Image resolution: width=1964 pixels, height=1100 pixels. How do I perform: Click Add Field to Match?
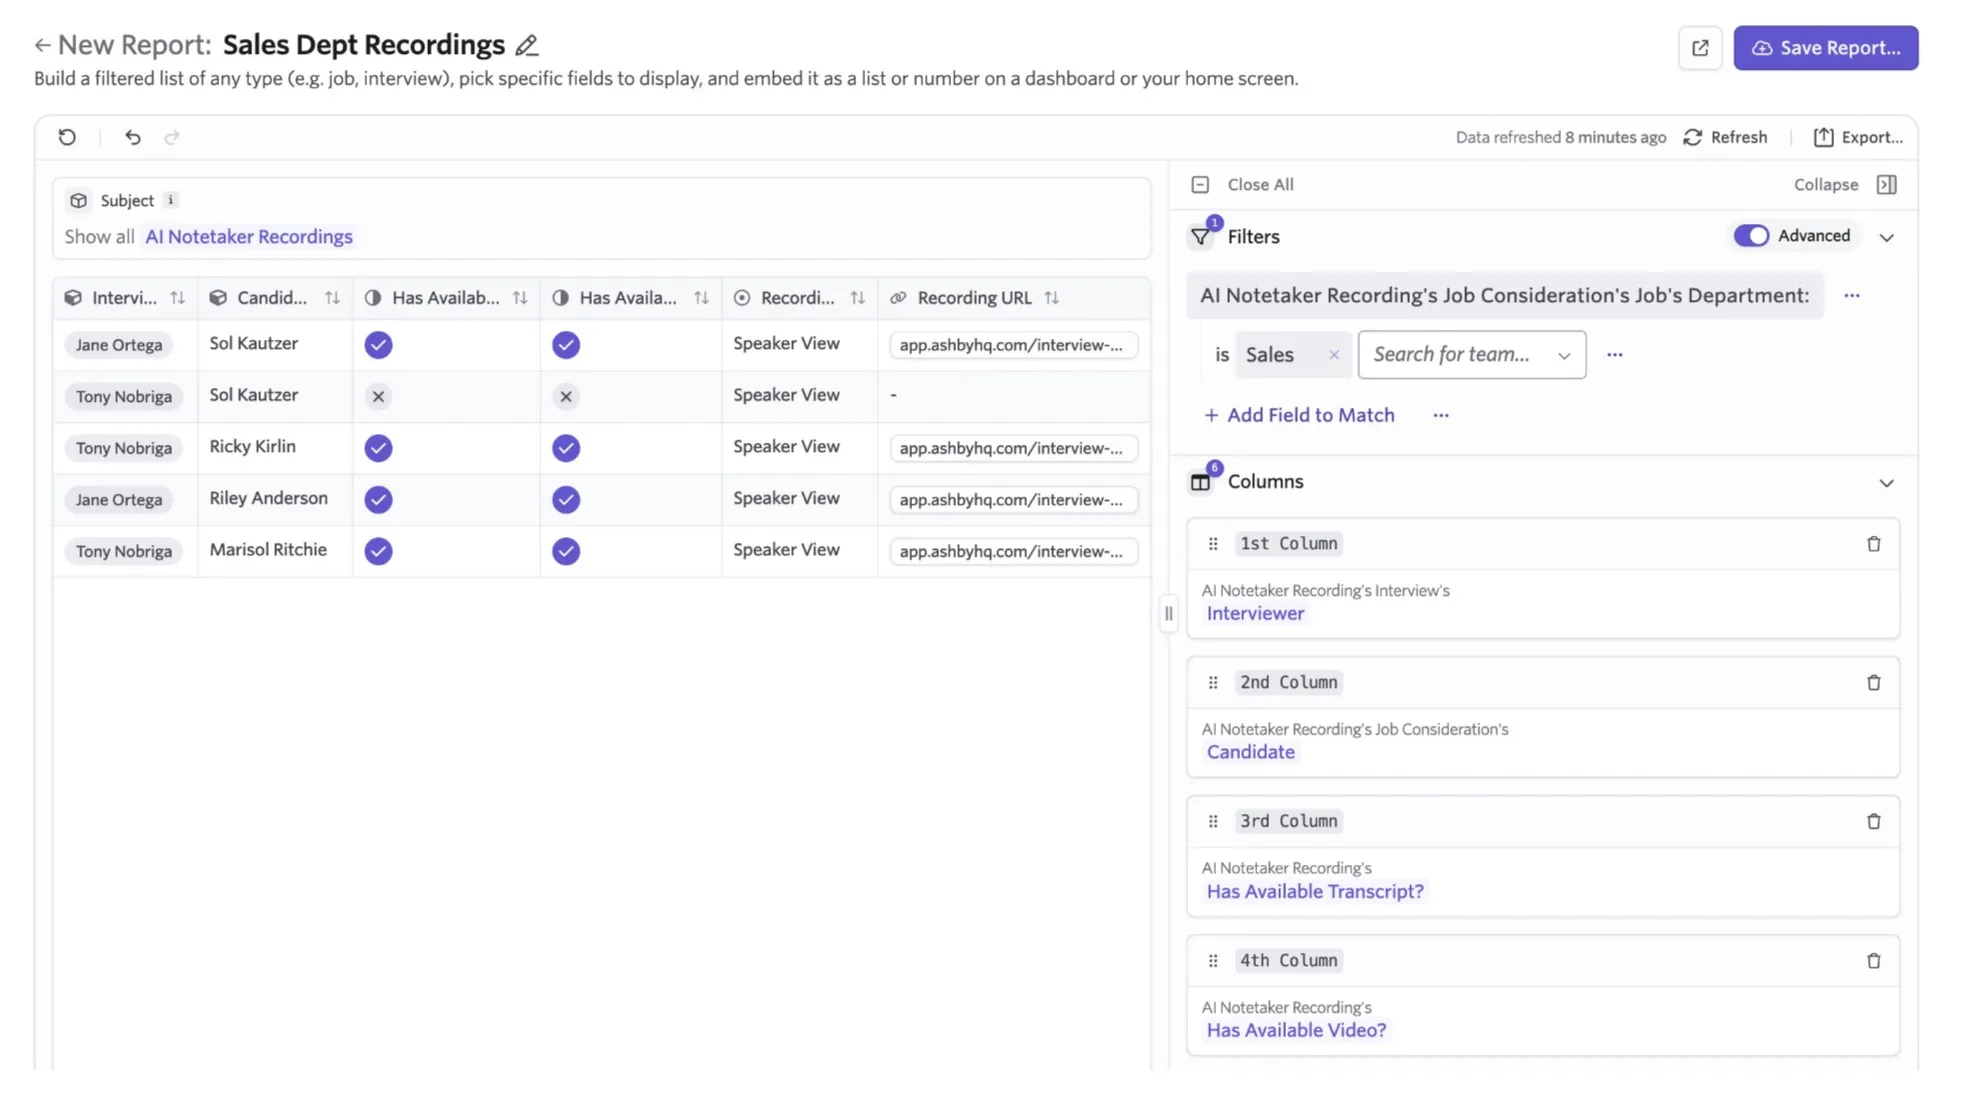pos(1298,415)
